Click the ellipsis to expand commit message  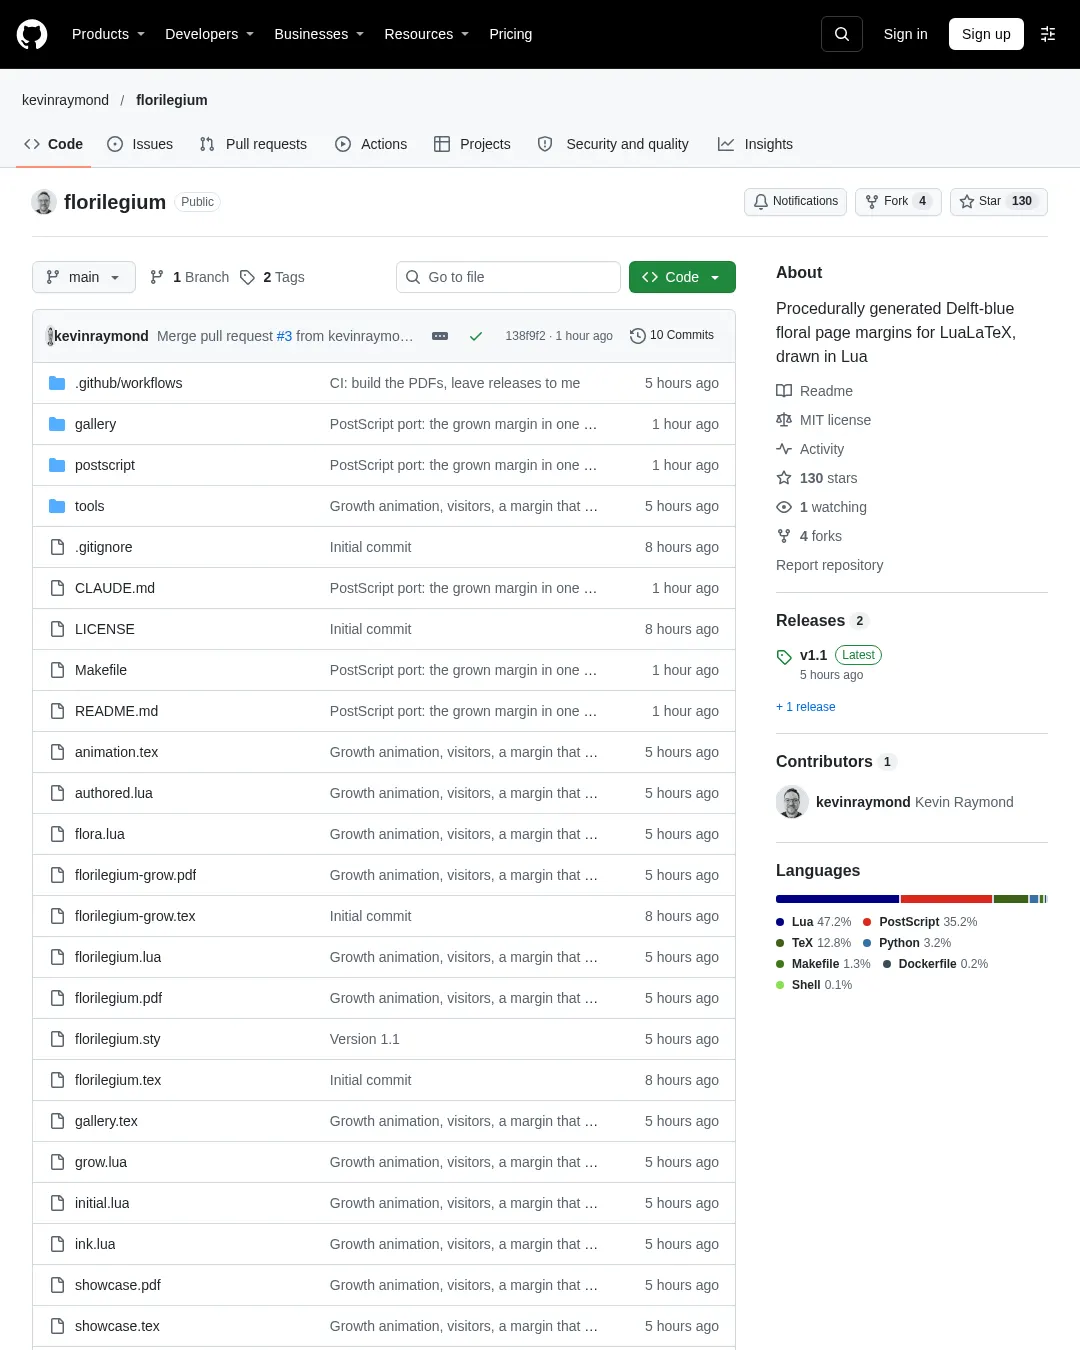pos(440,336)
